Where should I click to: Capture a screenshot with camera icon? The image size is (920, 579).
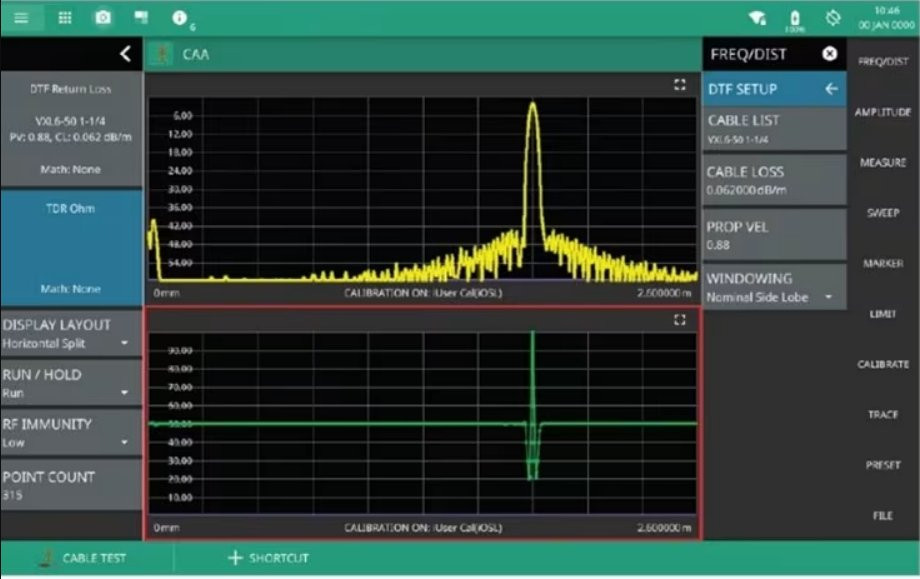(103, 18)
